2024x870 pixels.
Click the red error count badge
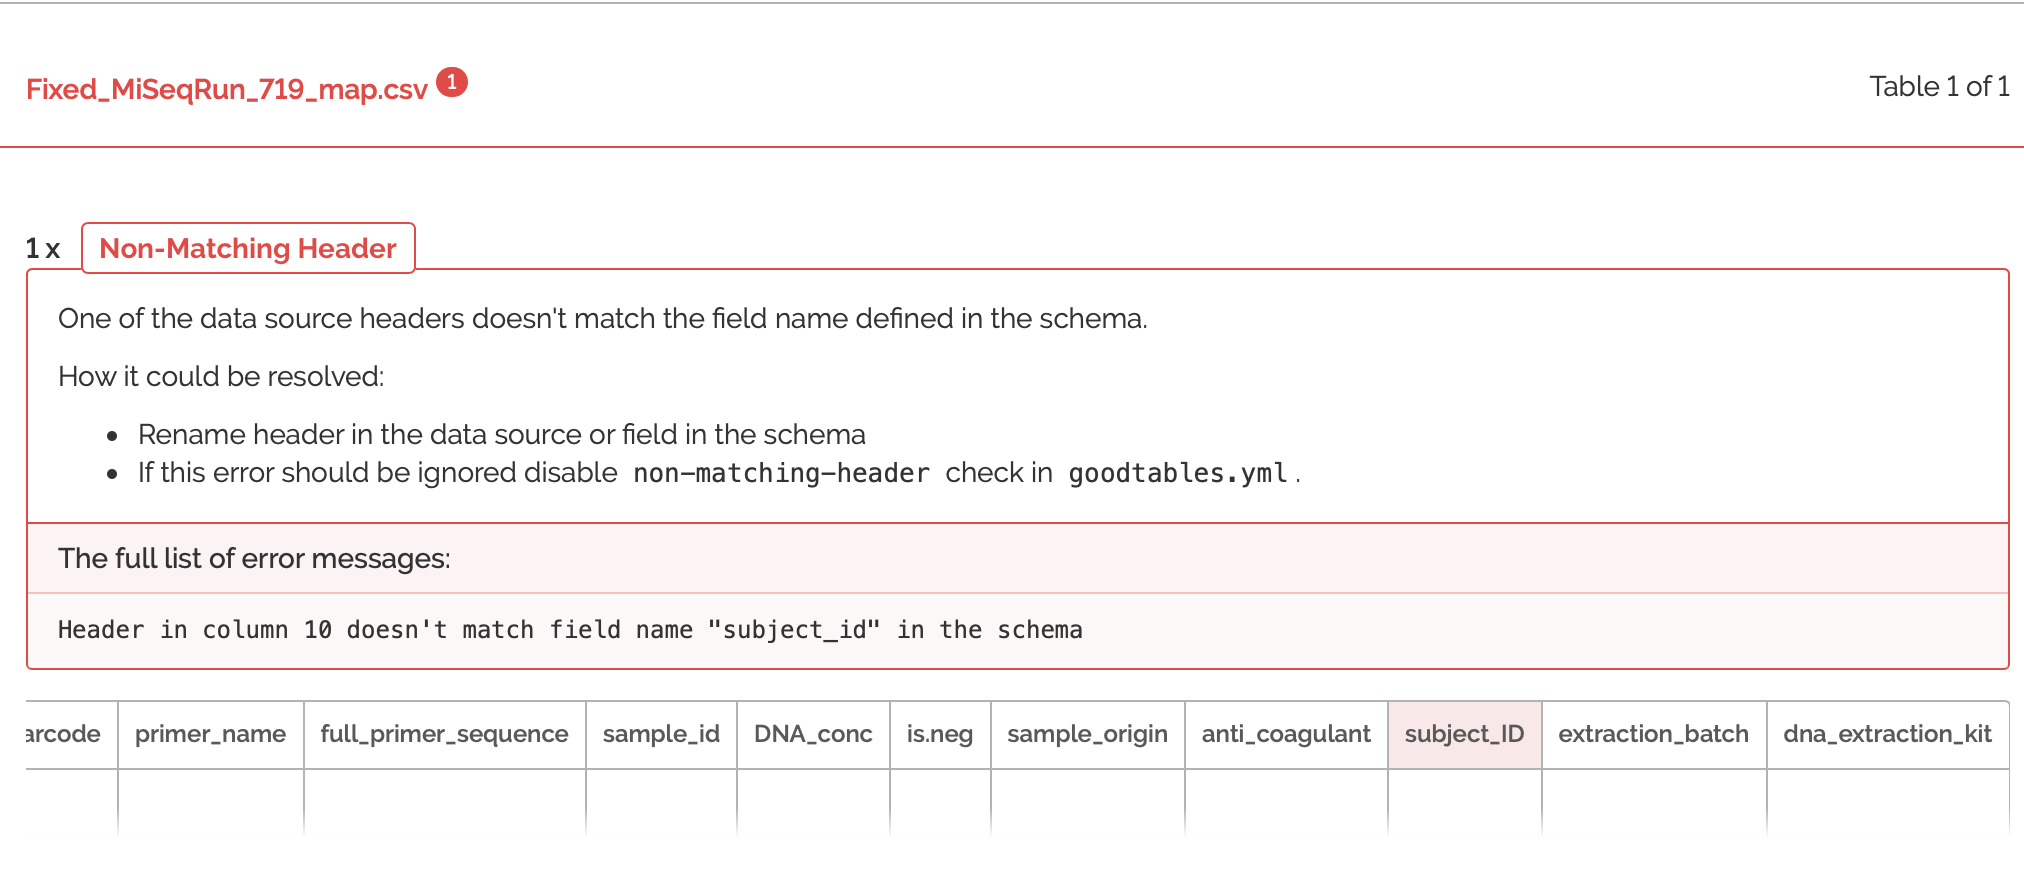452,82
